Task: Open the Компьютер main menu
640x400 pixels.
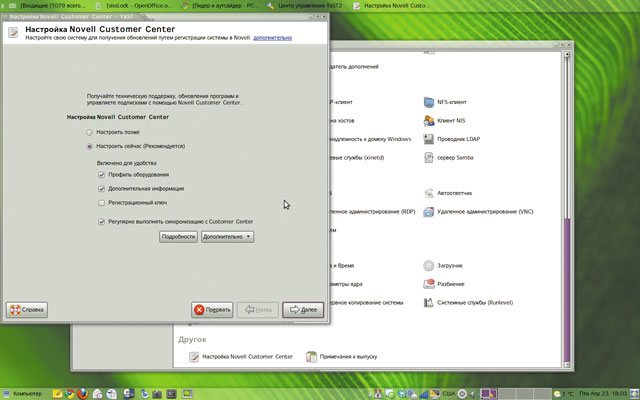Action: 23,394
